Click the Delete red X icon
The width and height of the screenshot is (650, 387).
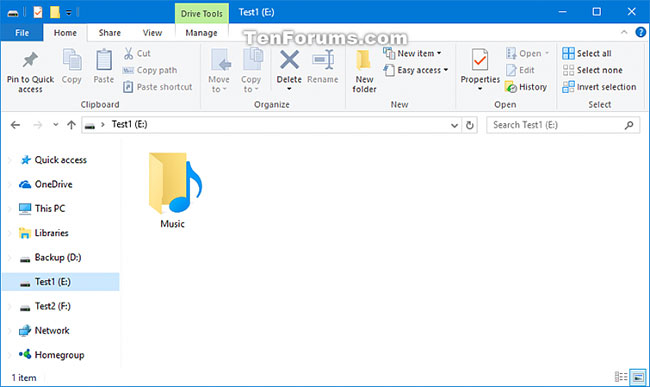[x=289, y=60]
